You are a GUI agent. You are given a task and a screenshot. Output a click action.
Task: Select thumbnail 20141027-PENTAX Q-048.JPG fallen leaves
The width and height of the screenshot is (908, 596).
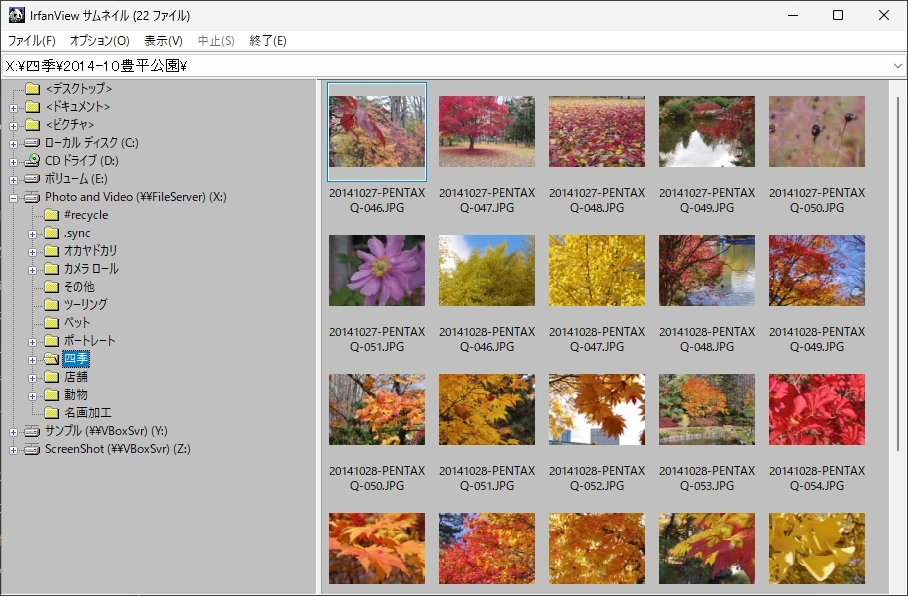[x=597, y=131]
